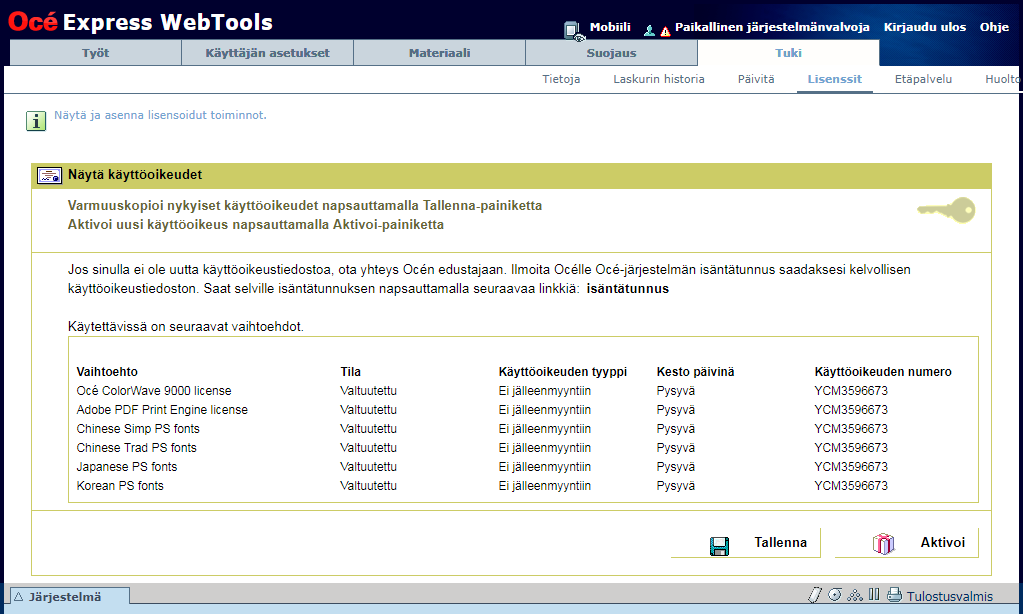Click the Käyttöoikeuden tyyppi column header

click(562, 372)
